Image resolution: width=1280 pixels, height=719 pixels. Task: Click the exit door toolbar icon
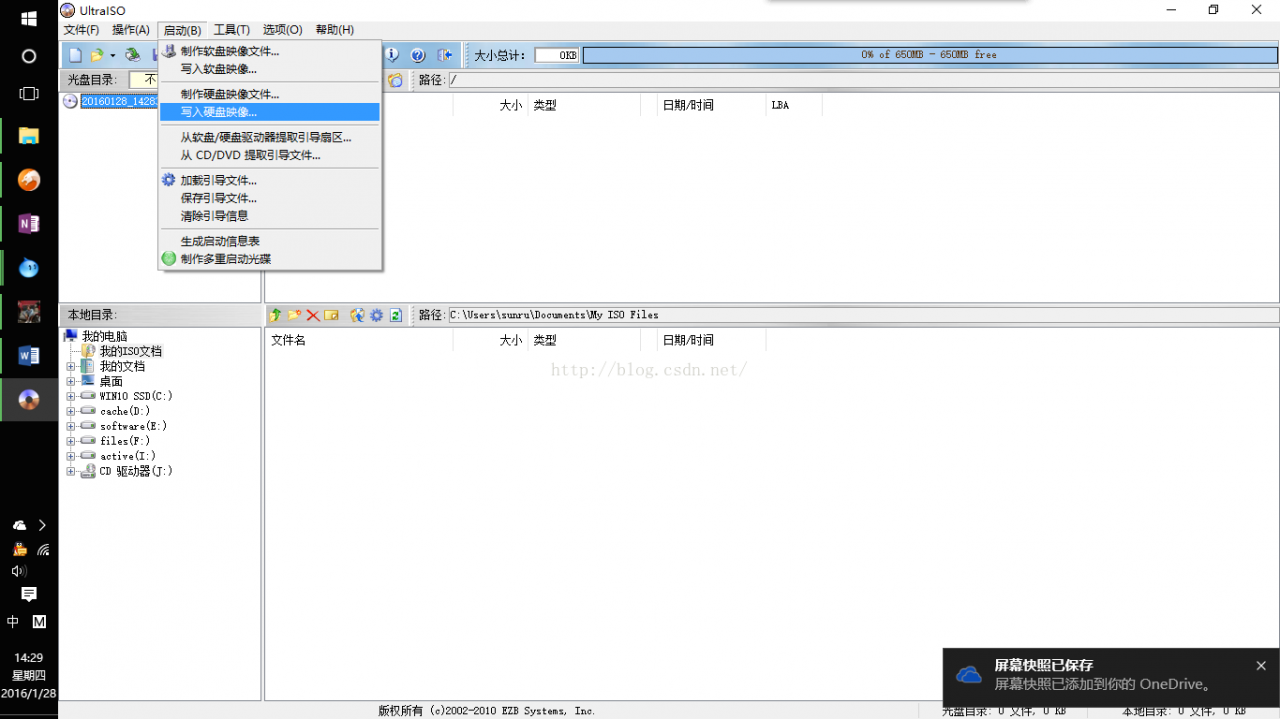[445, 55]
